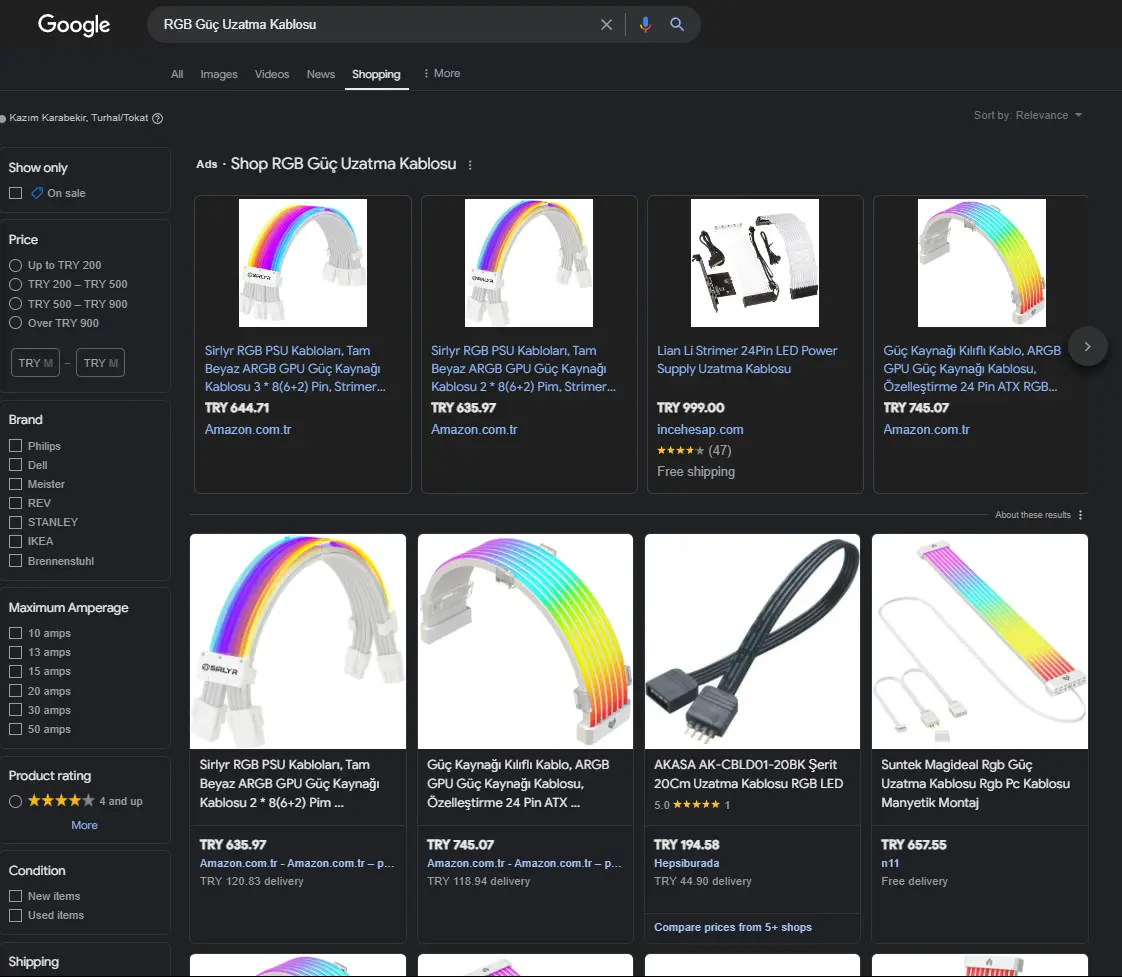The image size is (1122, 977).
Task: Select TRY 200 – TRY 500 range
Action: (15, 284)
